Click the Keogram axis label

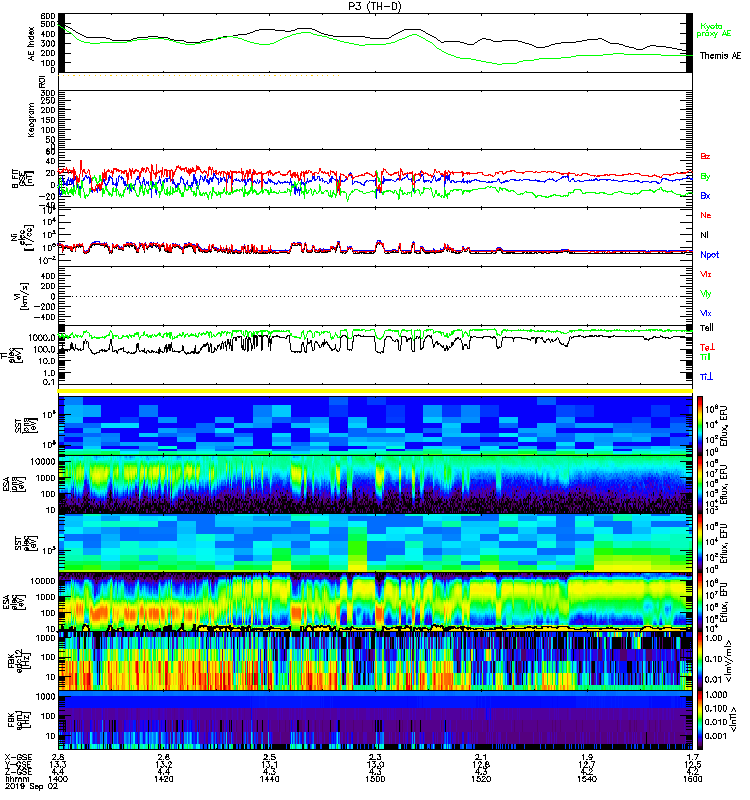(x=32, y=119)
